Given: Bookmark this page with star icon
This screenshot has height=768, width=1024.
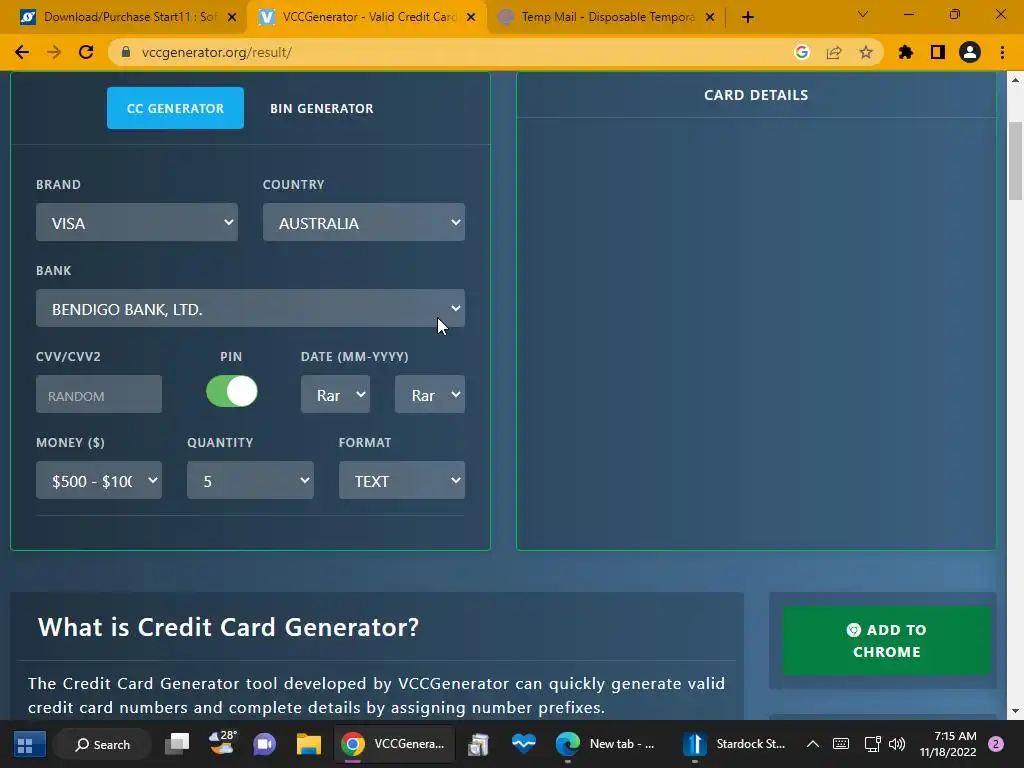Looking at the screenshot, I should 866,52.
